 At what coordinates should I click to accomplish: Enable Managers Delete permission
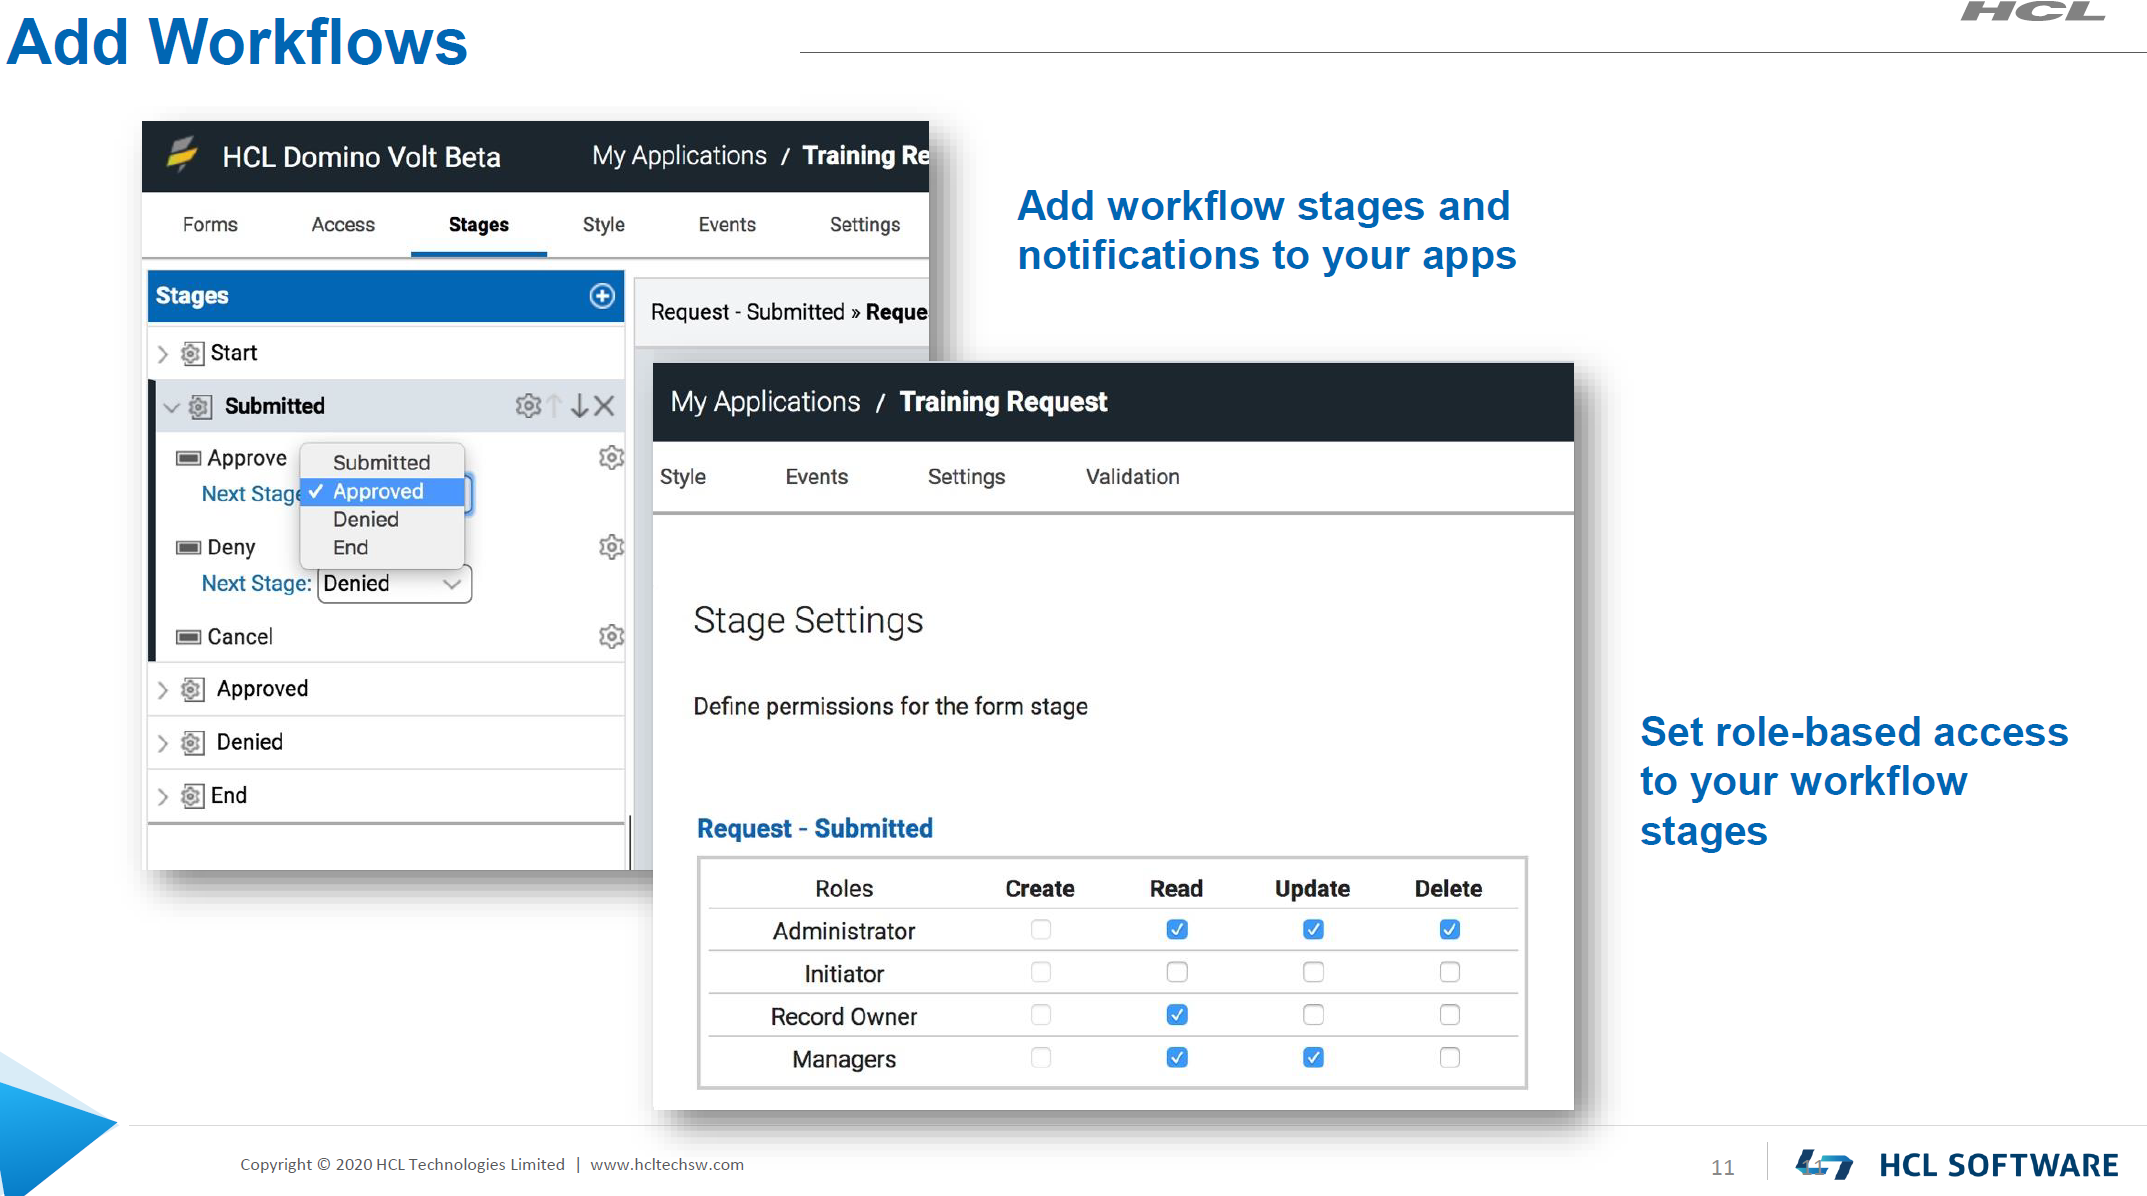(1449, 1057)
